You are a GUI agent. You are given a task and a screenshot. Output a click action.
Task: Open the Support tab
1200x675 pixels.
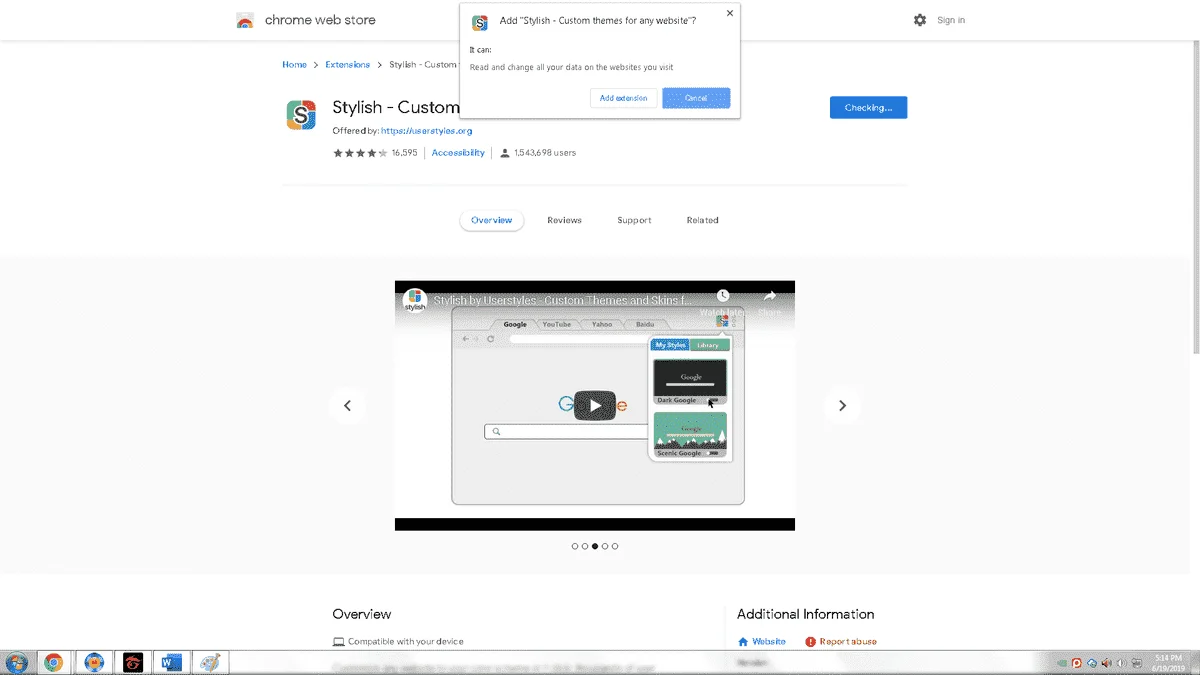(x=634, y=220)
